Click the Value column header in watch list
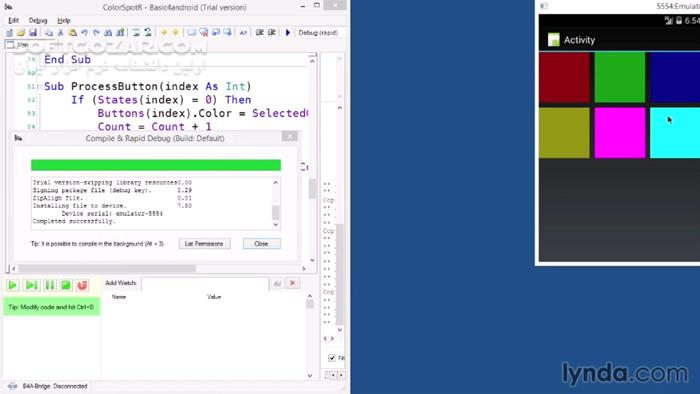Screen dimensions: 700x394 pos(214,297)
